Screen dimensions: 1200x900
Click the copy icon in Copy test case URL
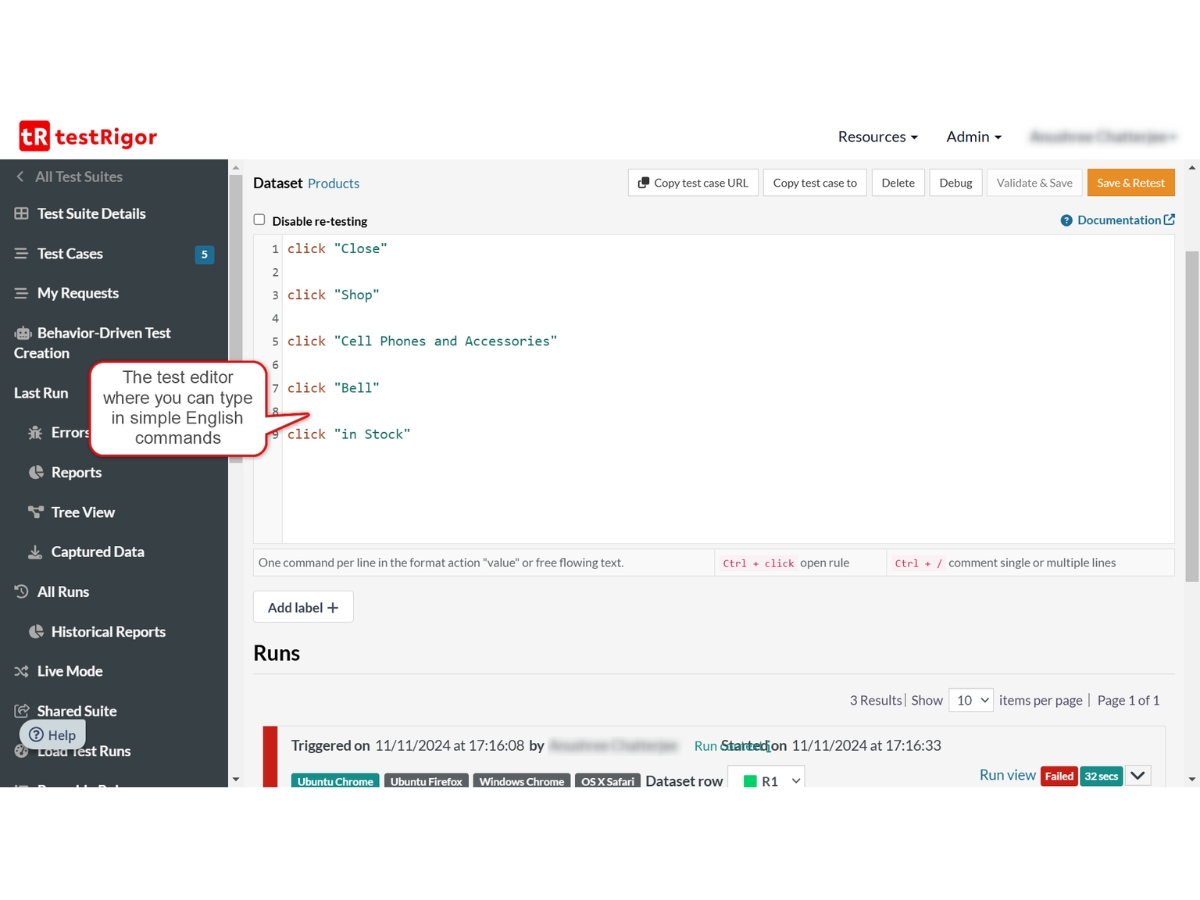pos(644,183)
